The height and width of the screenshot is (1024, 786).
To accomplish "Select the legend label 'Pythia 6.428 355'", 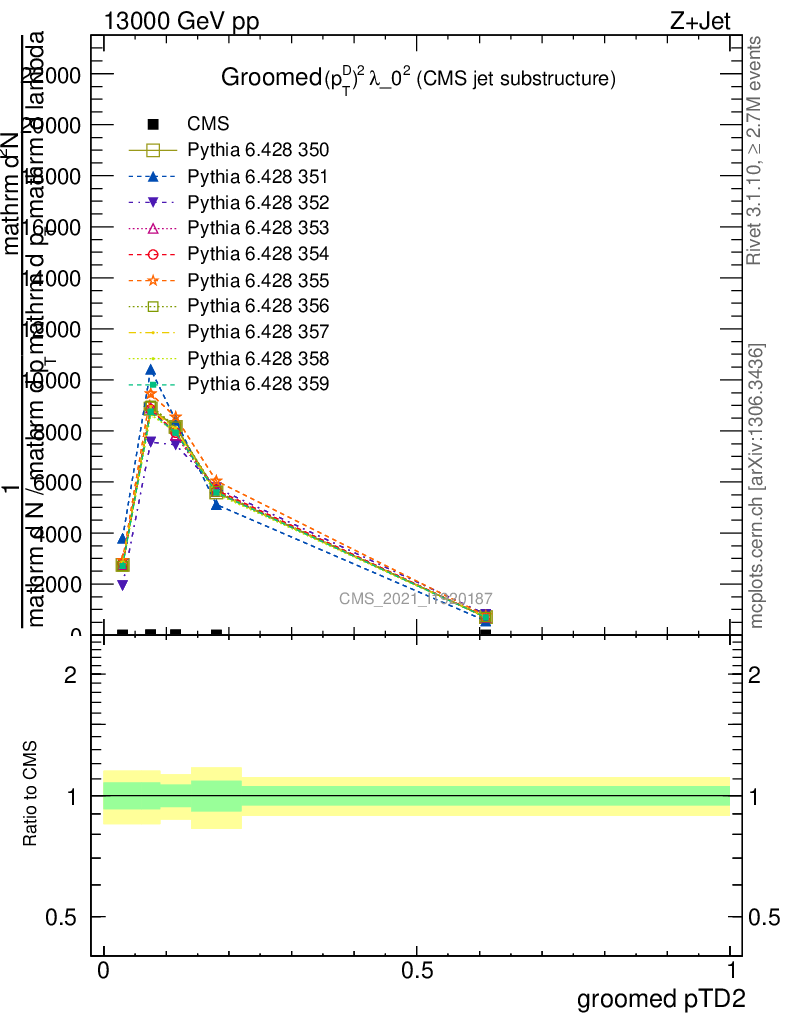I will [258, 280].
